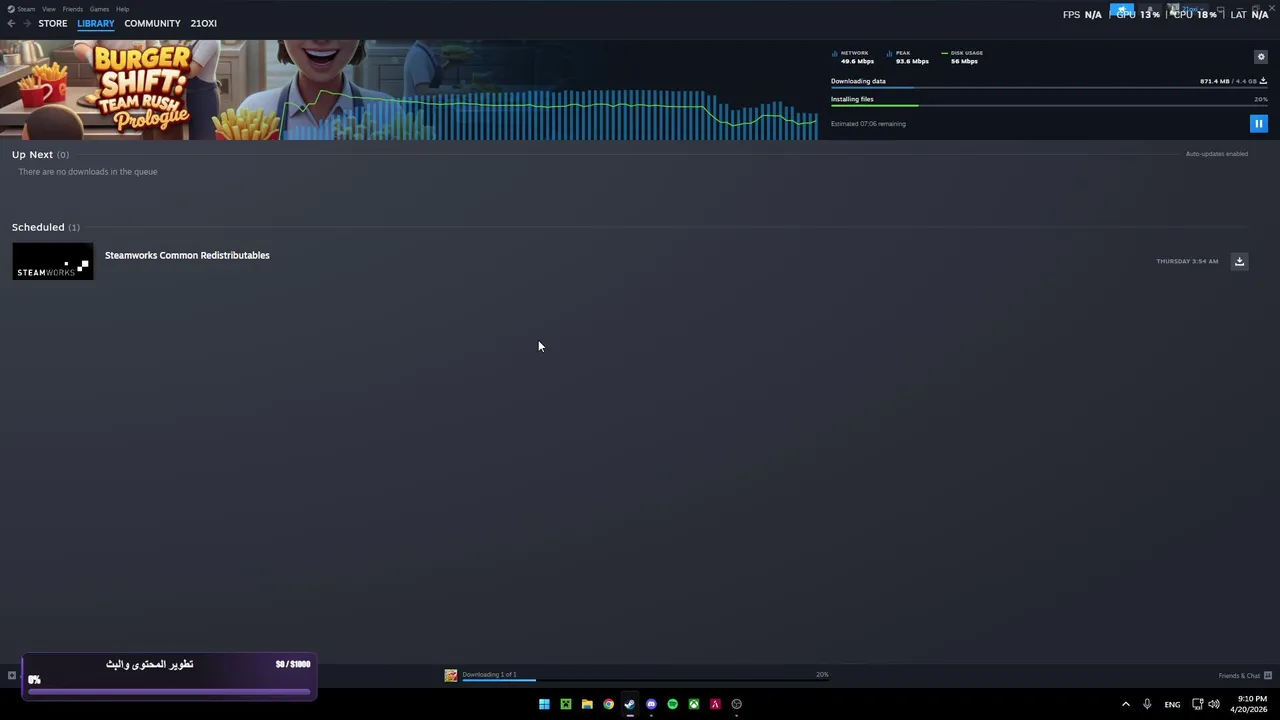Open the Windows Start menu
1280x720 pixels.
click(x=544, y=704)
